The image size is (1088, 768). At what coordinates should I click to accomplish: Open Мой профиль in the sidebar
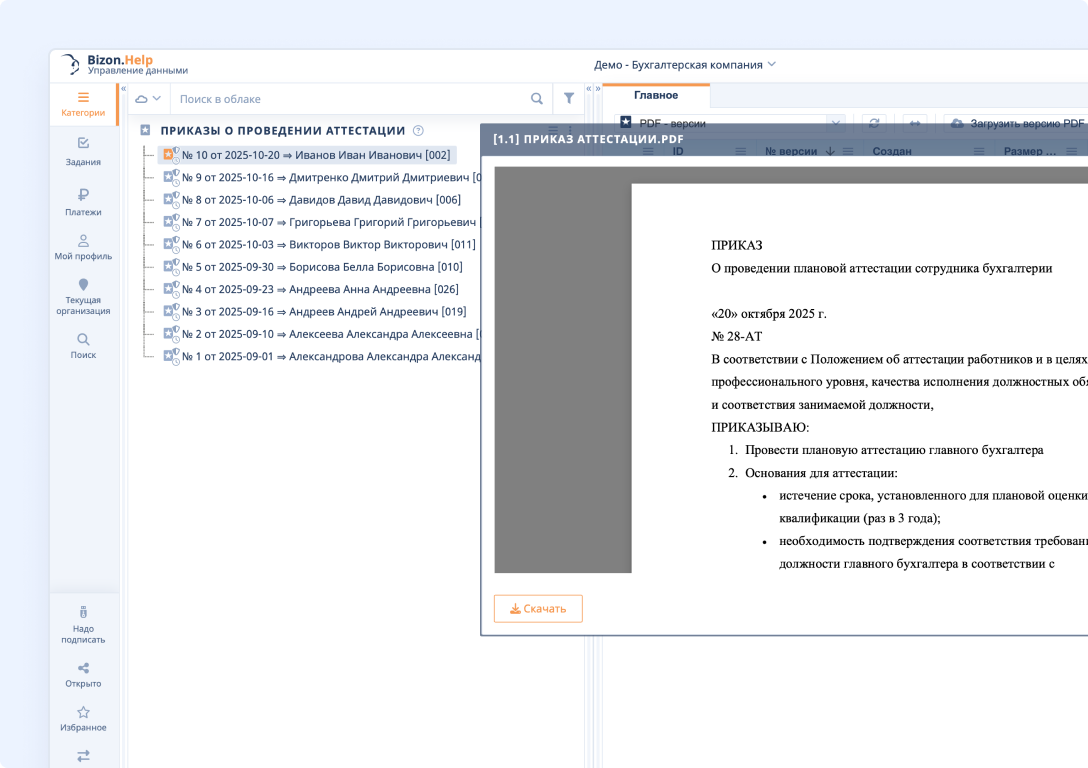coord(83,246)
